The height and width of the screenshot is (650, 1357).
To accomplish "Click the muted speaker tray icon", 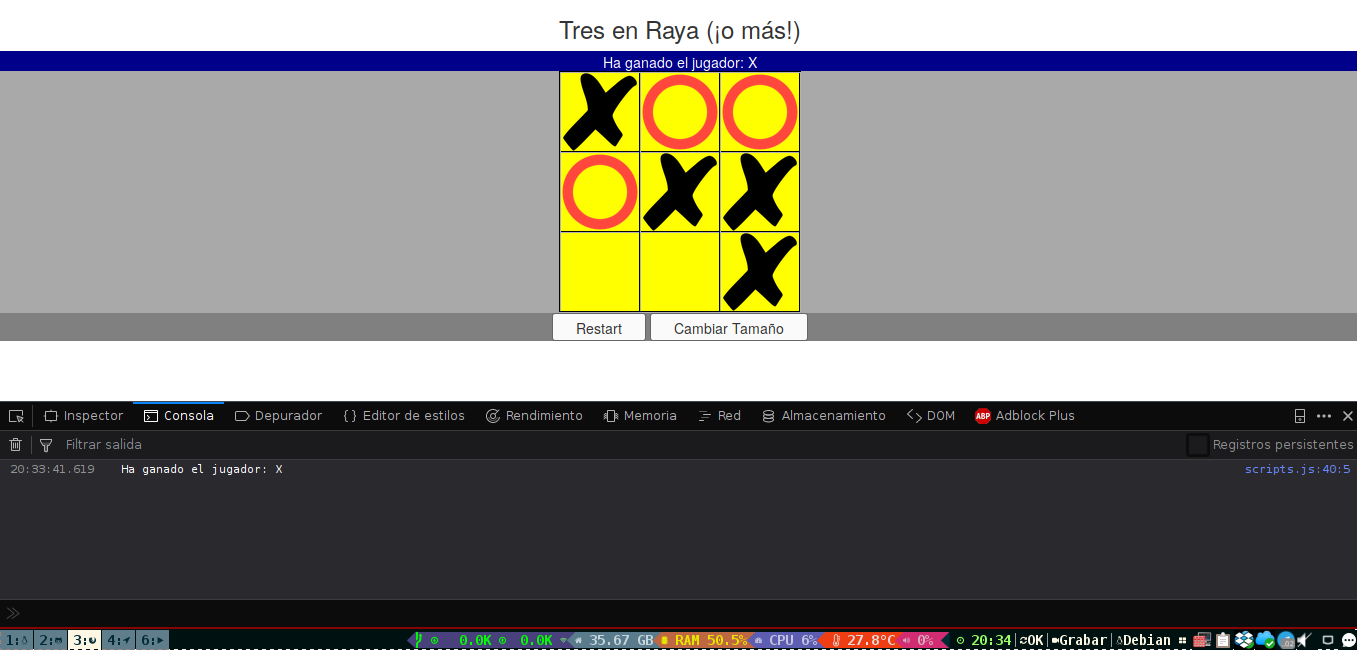I will (1304, 640).
